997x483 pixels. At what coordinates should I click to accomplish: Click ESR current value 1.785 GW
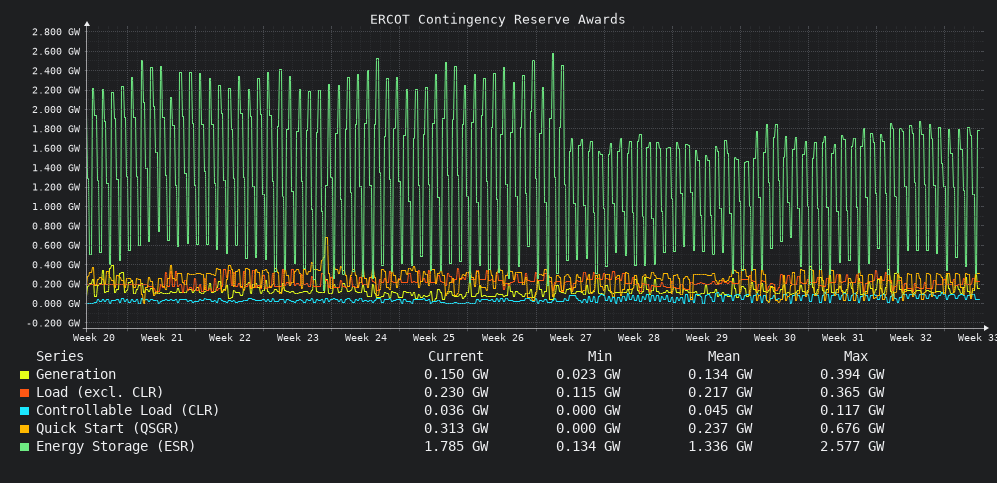456,446
